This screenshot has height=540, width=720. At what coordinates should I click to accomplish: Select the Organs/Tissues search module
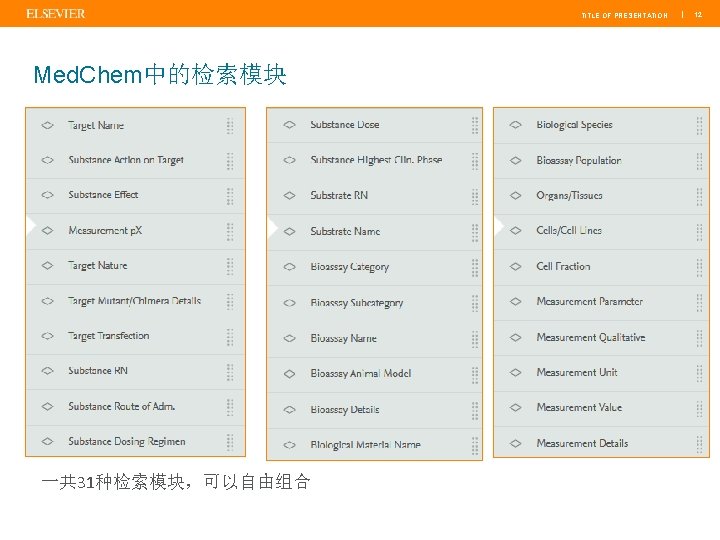click(602, 196)
